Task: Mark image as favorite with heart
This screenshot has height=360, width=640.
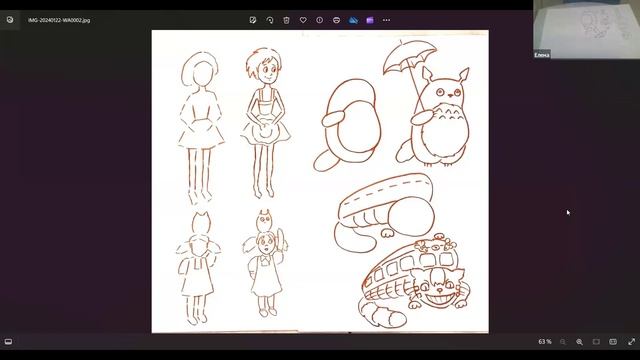Action: [x=303, y=20]
